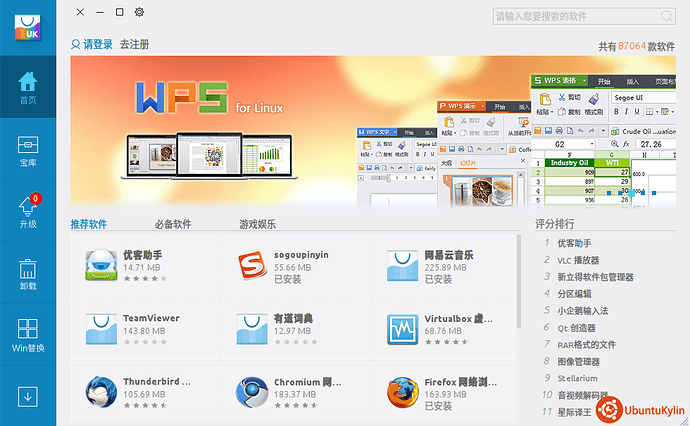The height and width of the screenshot is (426, 690).
Task: Click the user icon beside 请登录
Action: coord(76,44)
